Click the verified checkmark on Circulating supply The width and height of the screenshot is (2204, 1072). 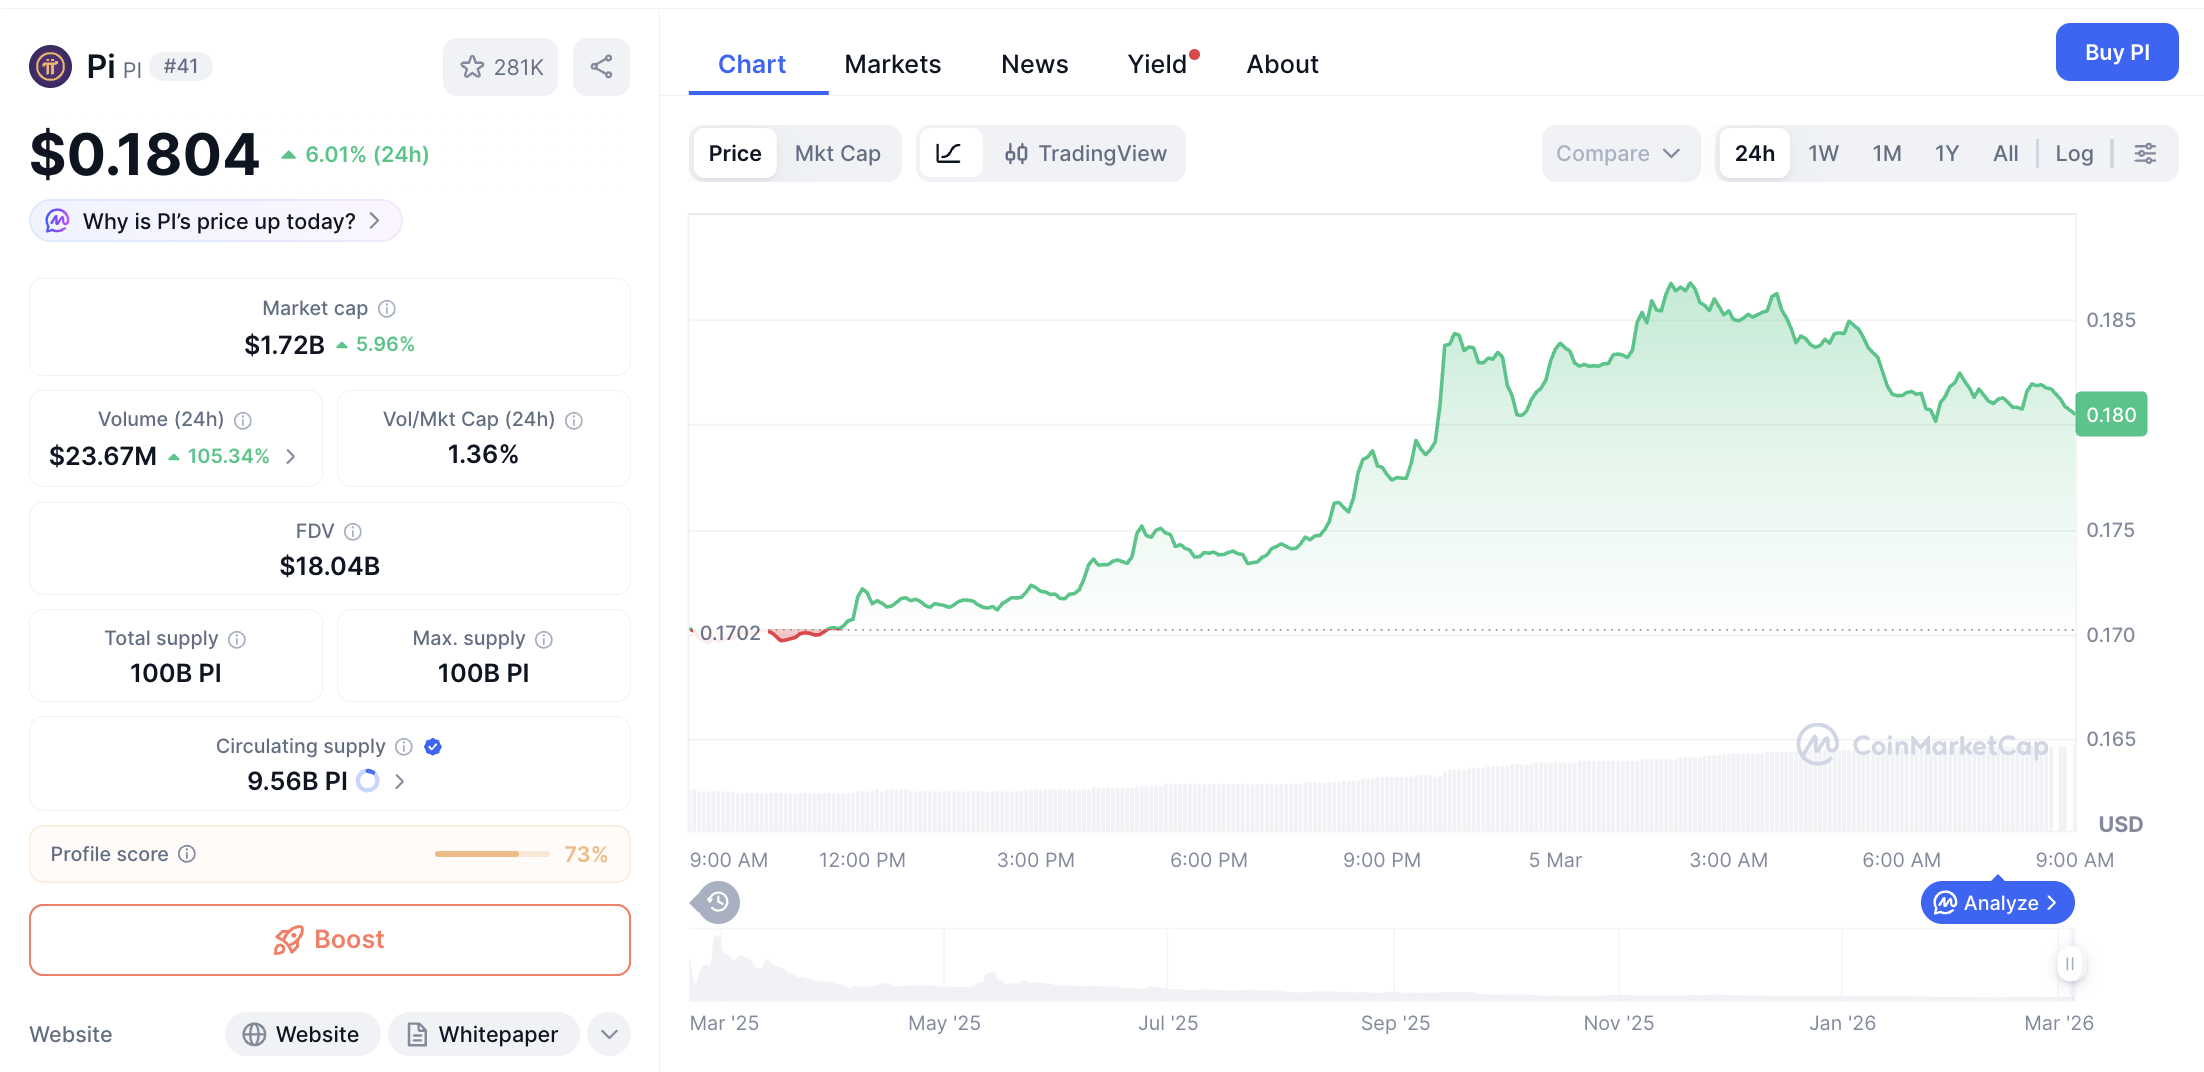point(432,746)
